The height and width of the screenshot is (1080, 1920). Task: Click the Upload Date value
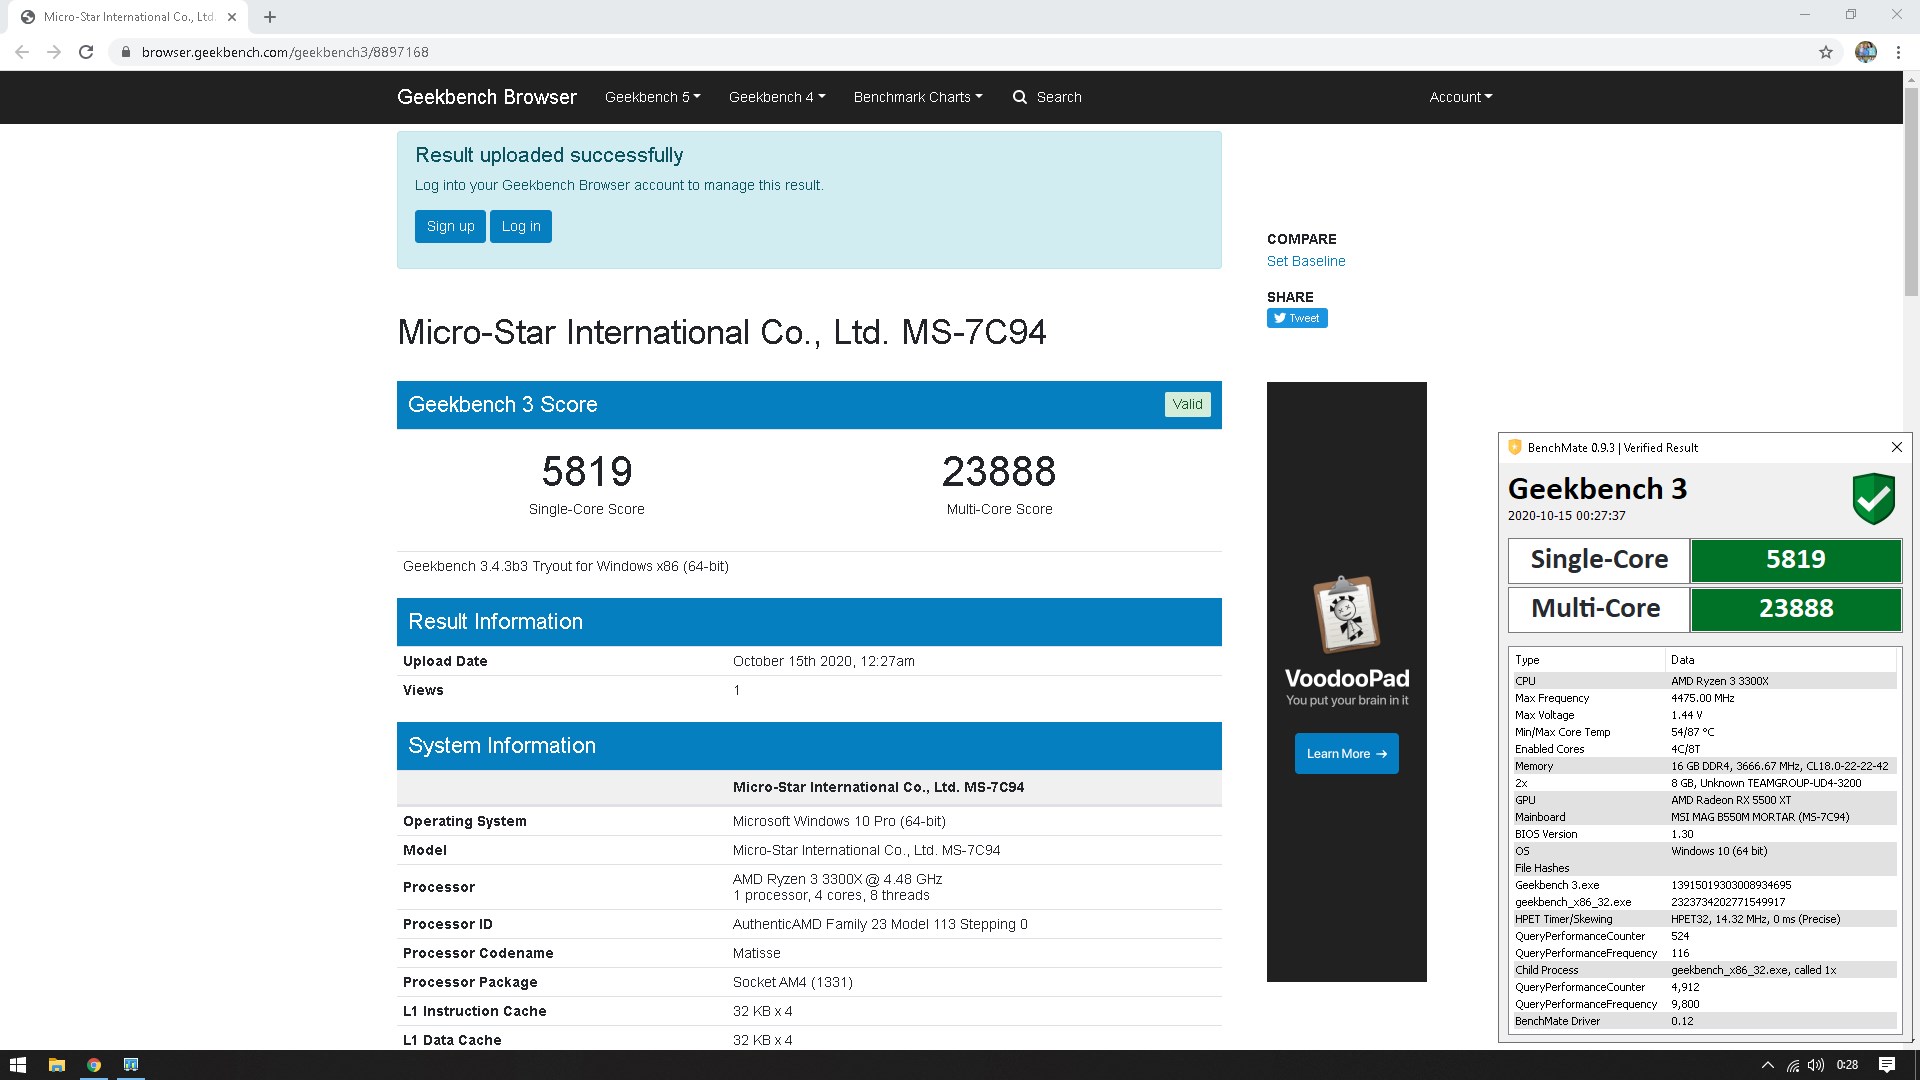(x=824, y=661)
